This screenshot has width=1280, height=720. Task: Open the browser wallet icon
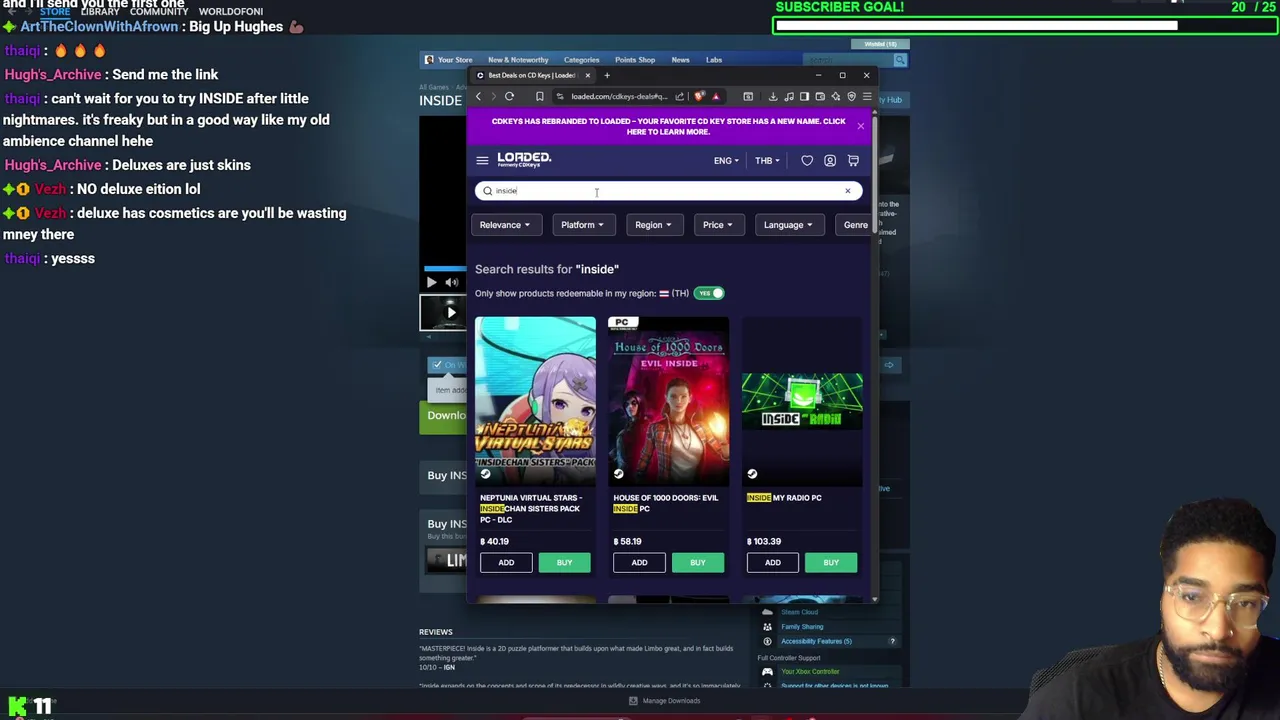[820, 97]
